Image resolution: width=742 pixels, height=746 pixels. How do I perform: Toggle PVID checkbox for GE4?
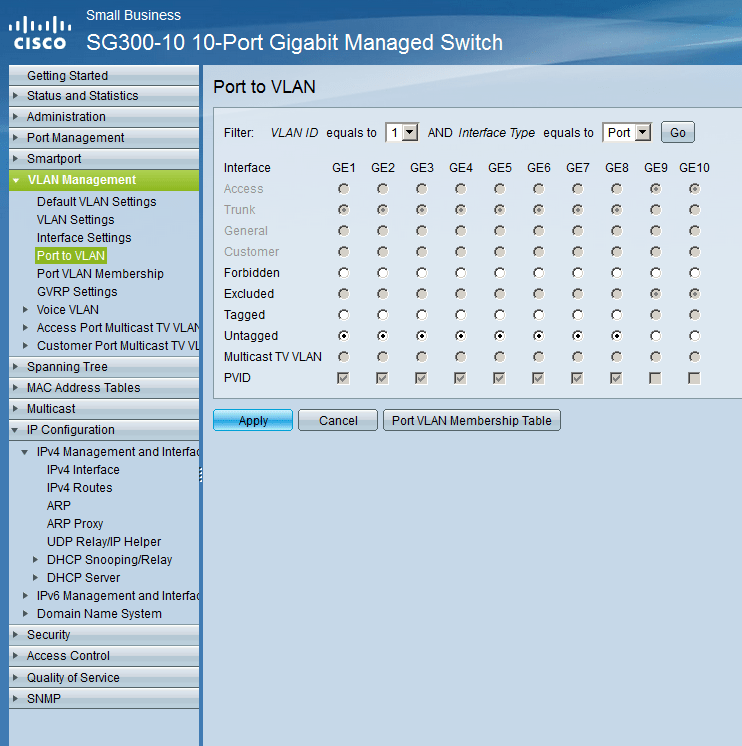tap(460, 378)
